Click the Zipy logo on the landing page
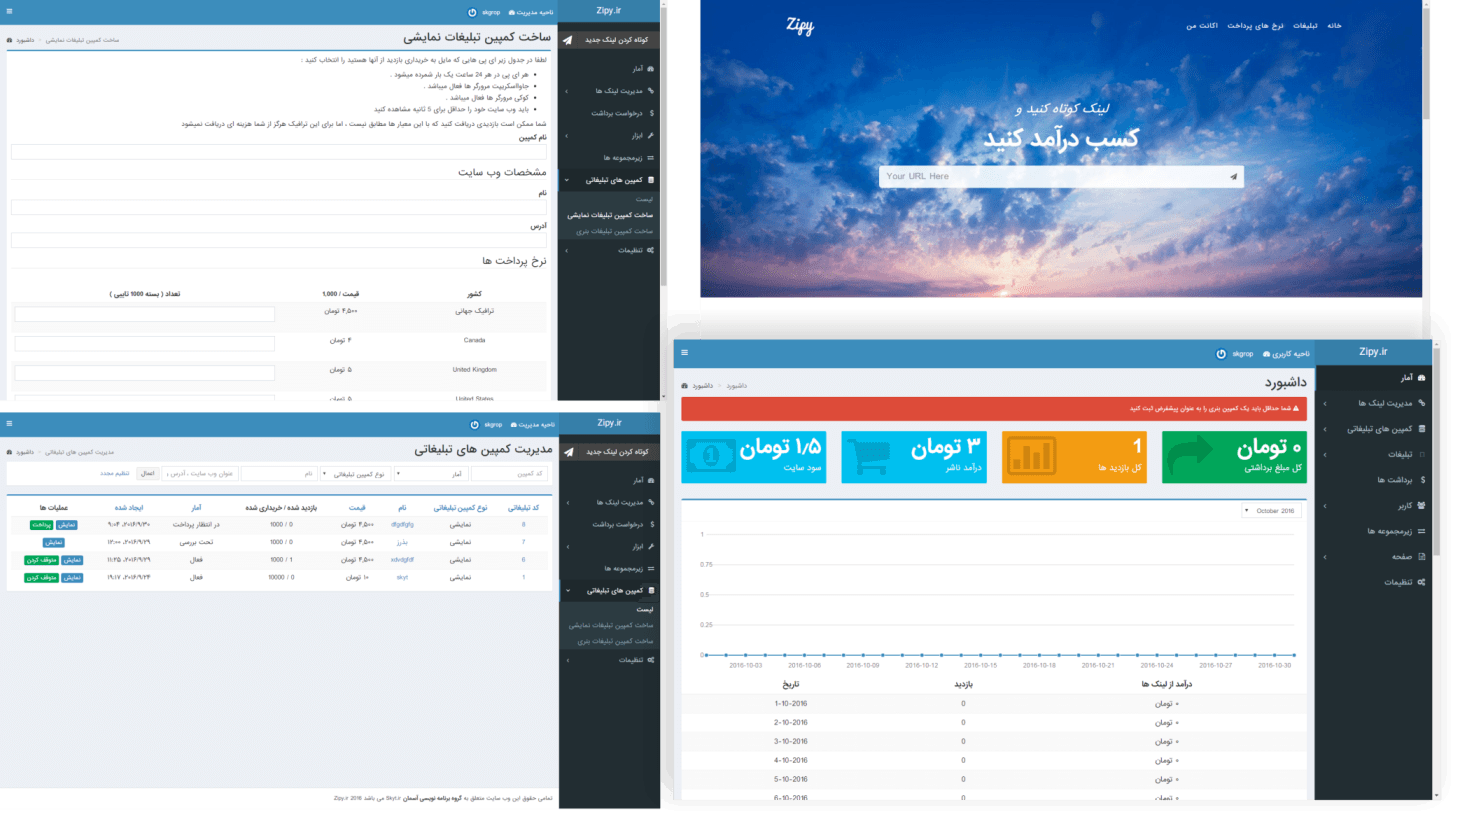Screen dimensions: 1481x840 [x=800, y=27]
